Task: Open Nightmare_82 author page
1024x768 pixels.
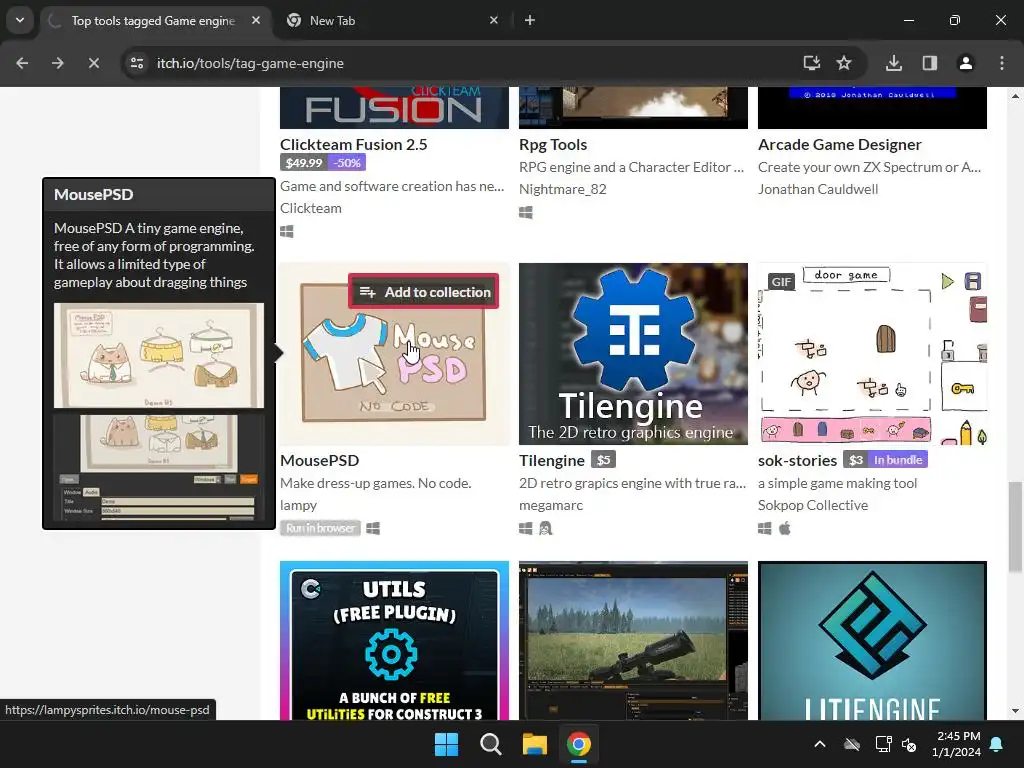Action: pyautogui.click(x=563, y=189)
